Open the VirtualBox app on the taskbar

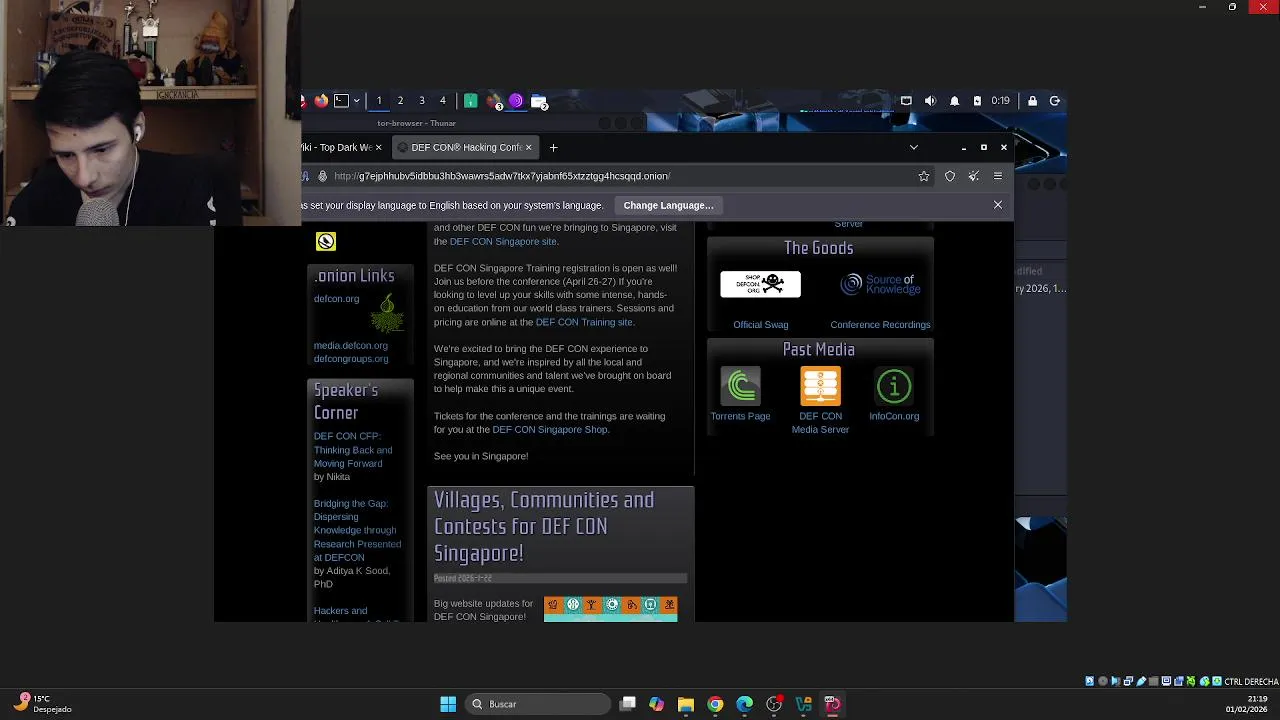[x=803, y=704]
